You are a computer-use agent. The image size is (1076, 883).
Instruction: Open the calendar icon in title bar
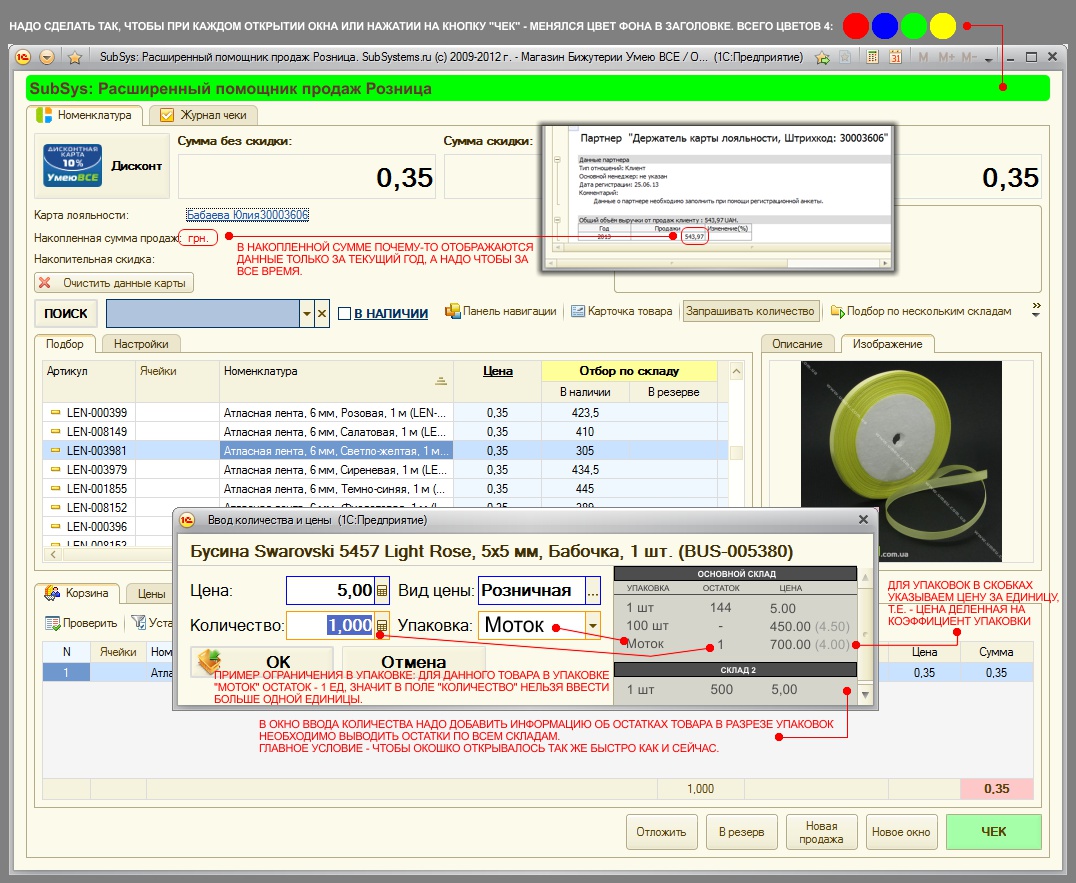pos(896,57)
